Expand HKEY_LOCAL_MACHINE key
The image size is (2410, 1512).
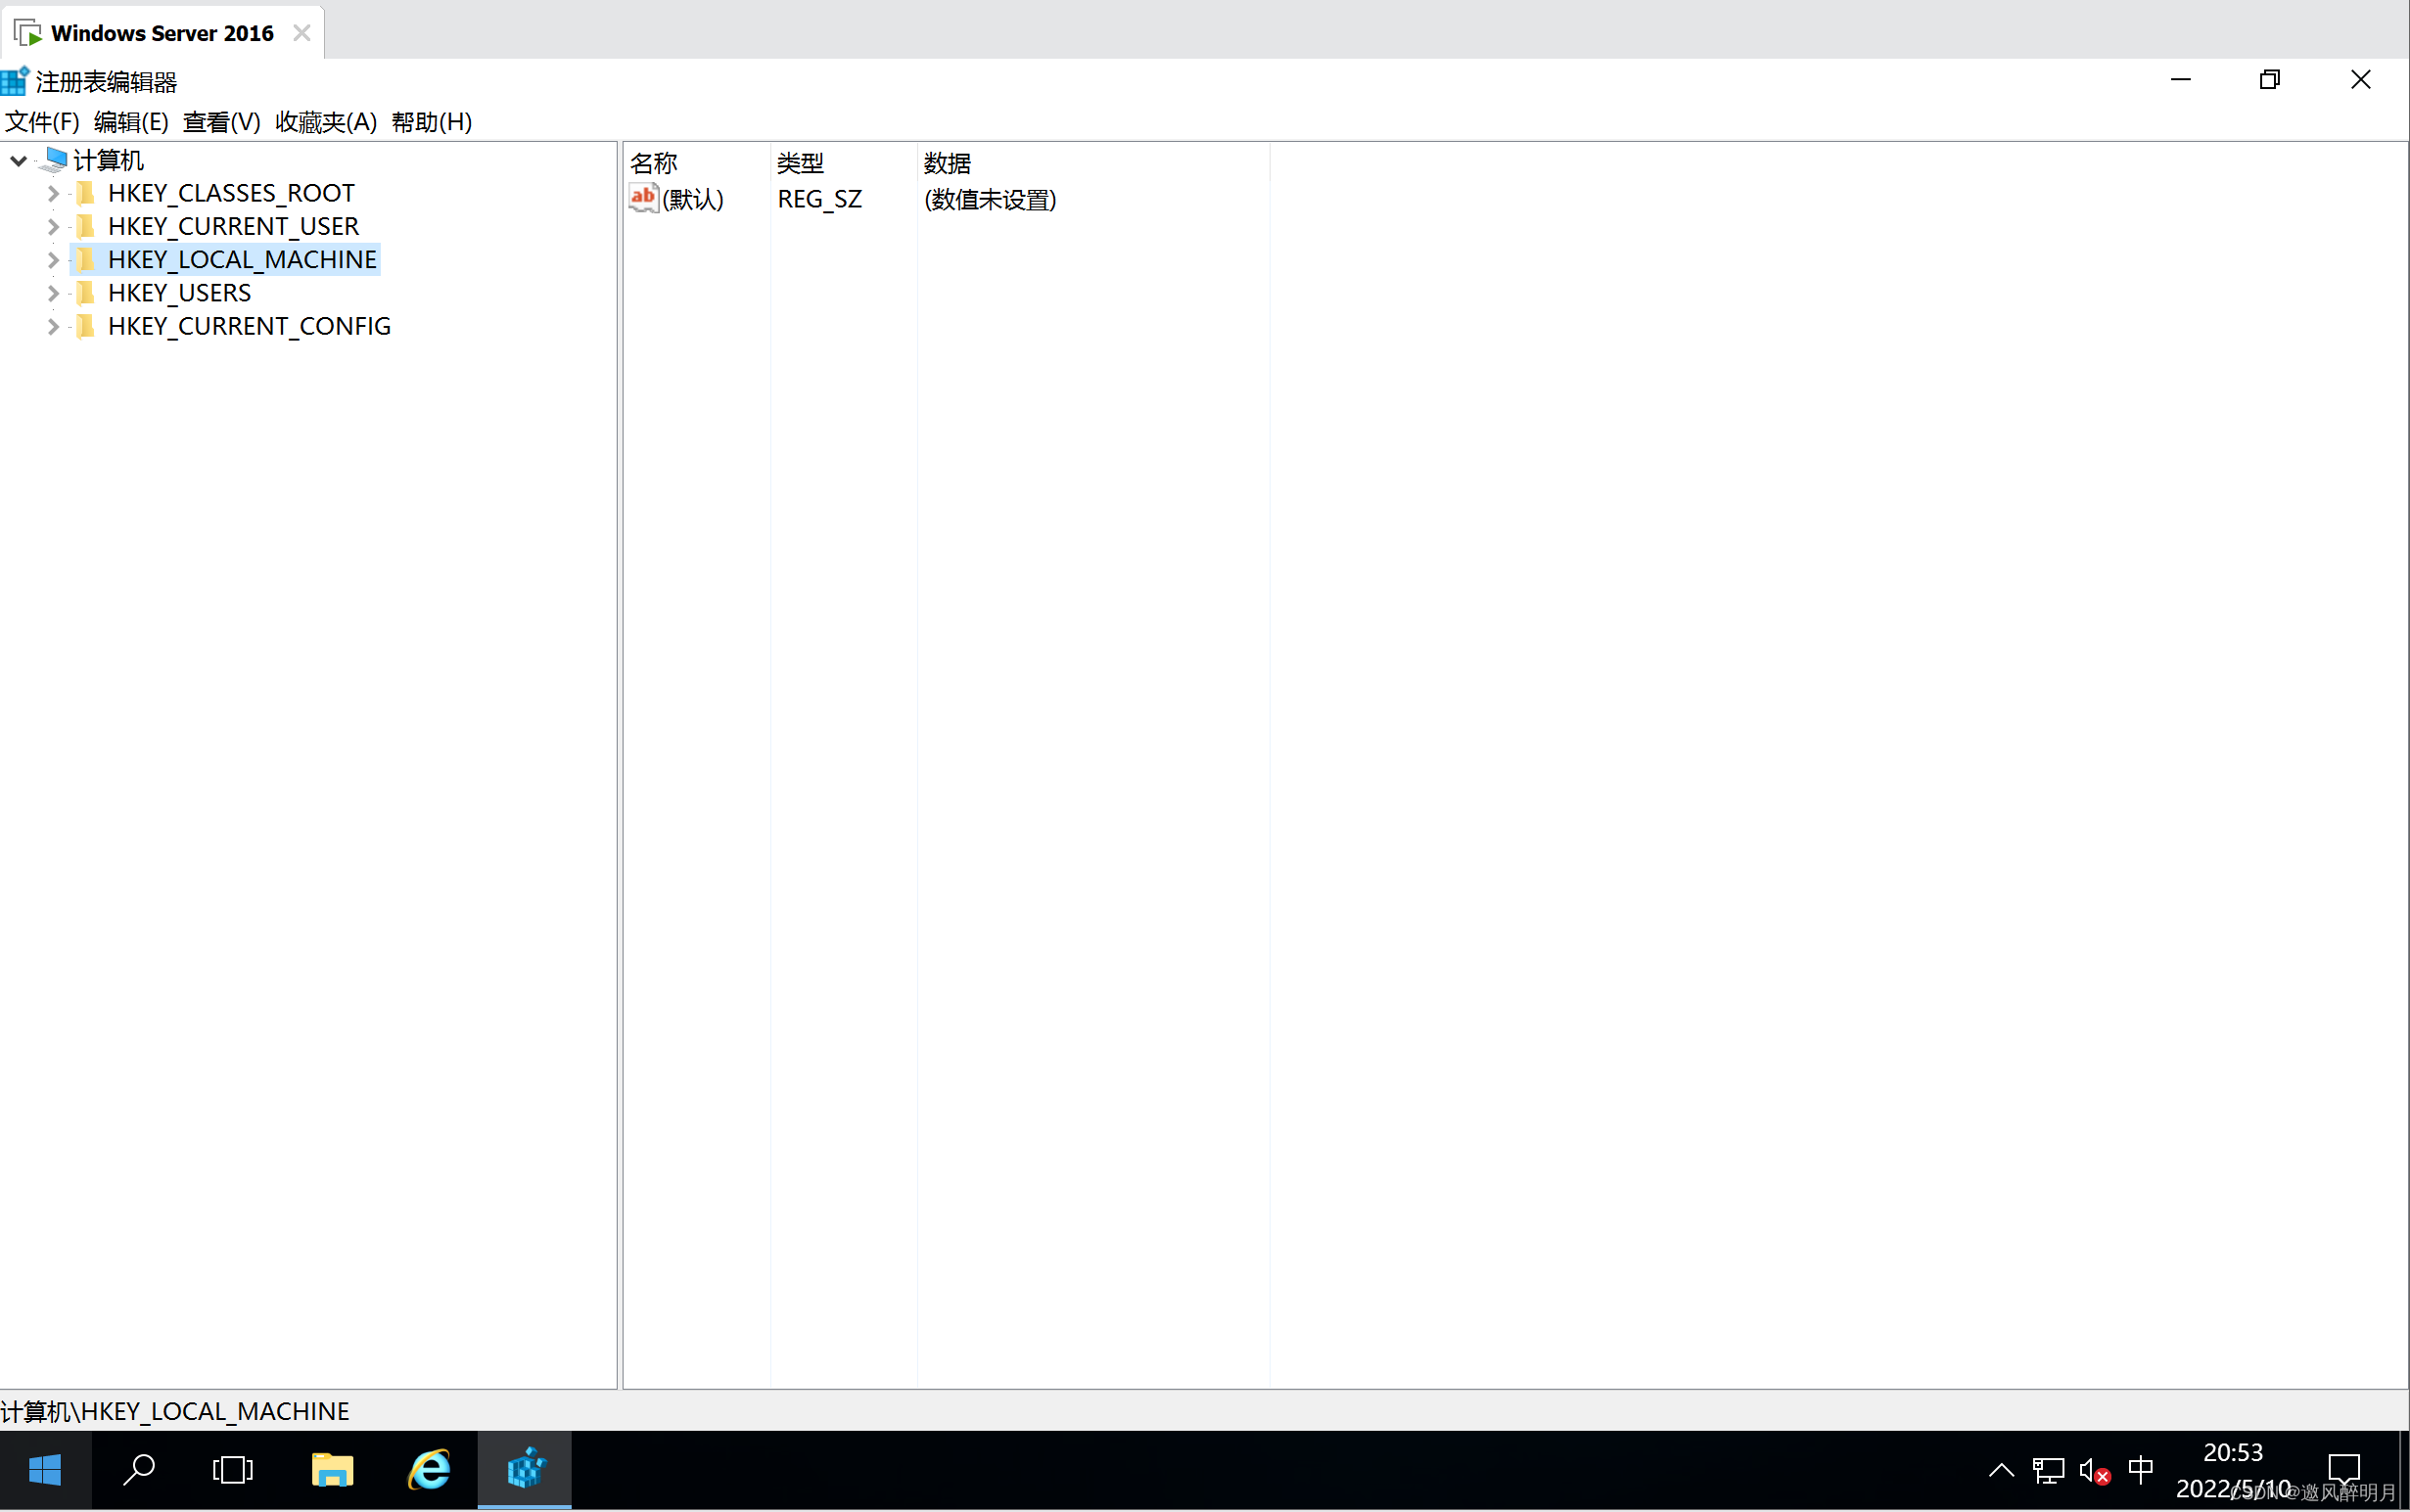coord(53,260)
